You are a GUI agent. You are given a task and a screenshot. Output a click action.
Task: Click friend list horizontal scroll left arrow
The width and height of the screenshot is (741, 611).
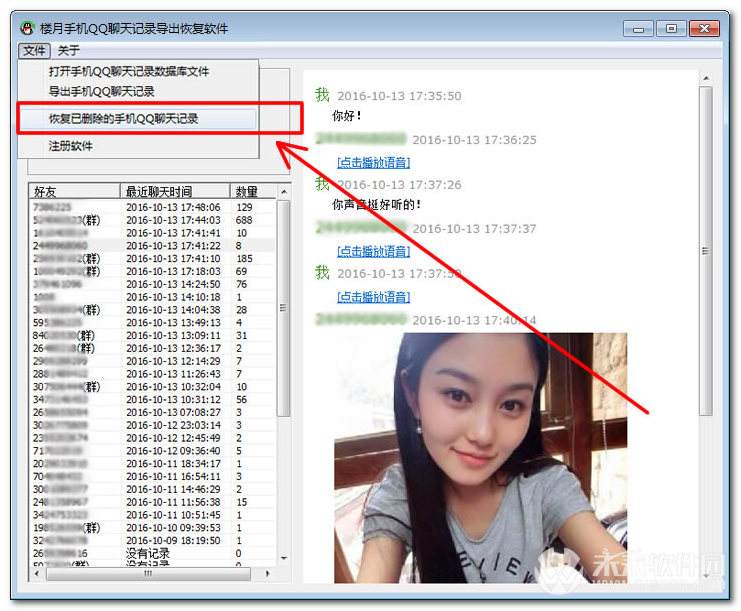tap(37, 574)
